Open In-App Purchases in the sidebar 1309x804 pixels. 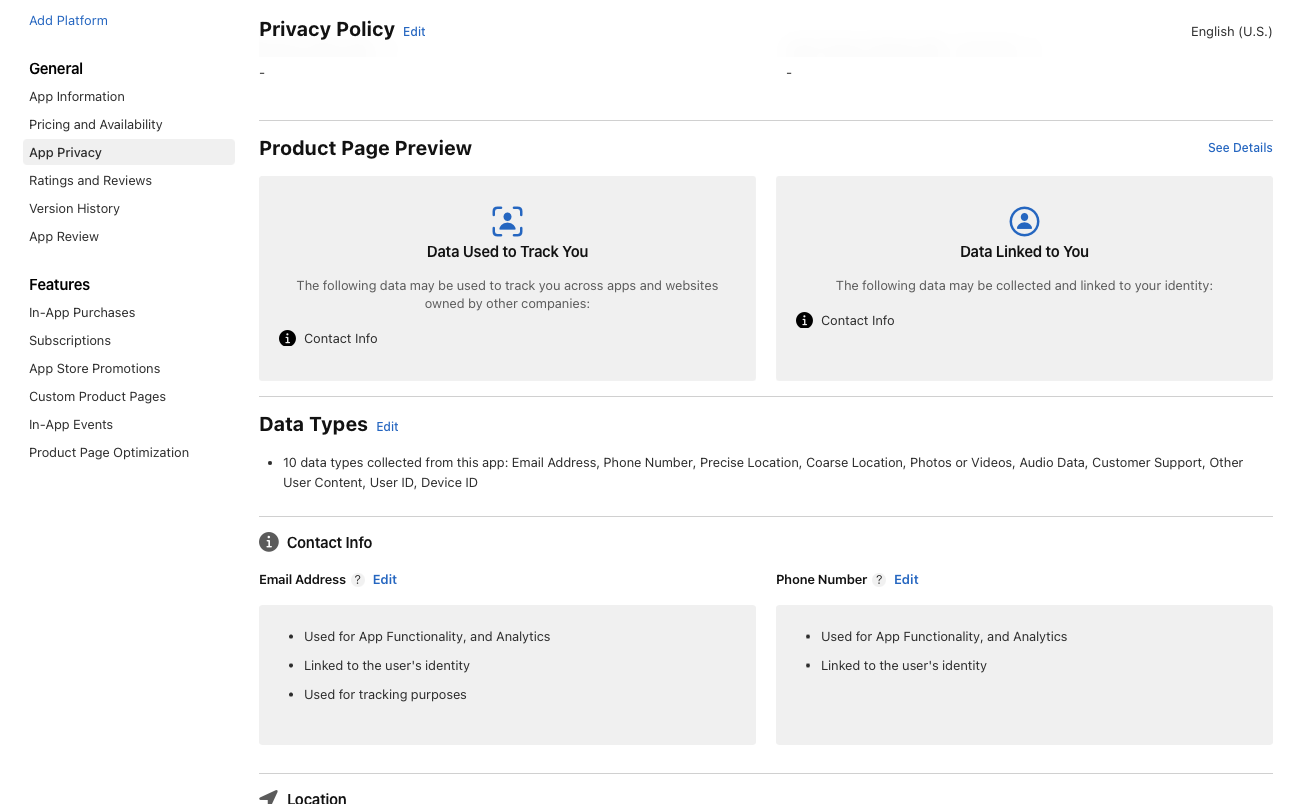82,313
